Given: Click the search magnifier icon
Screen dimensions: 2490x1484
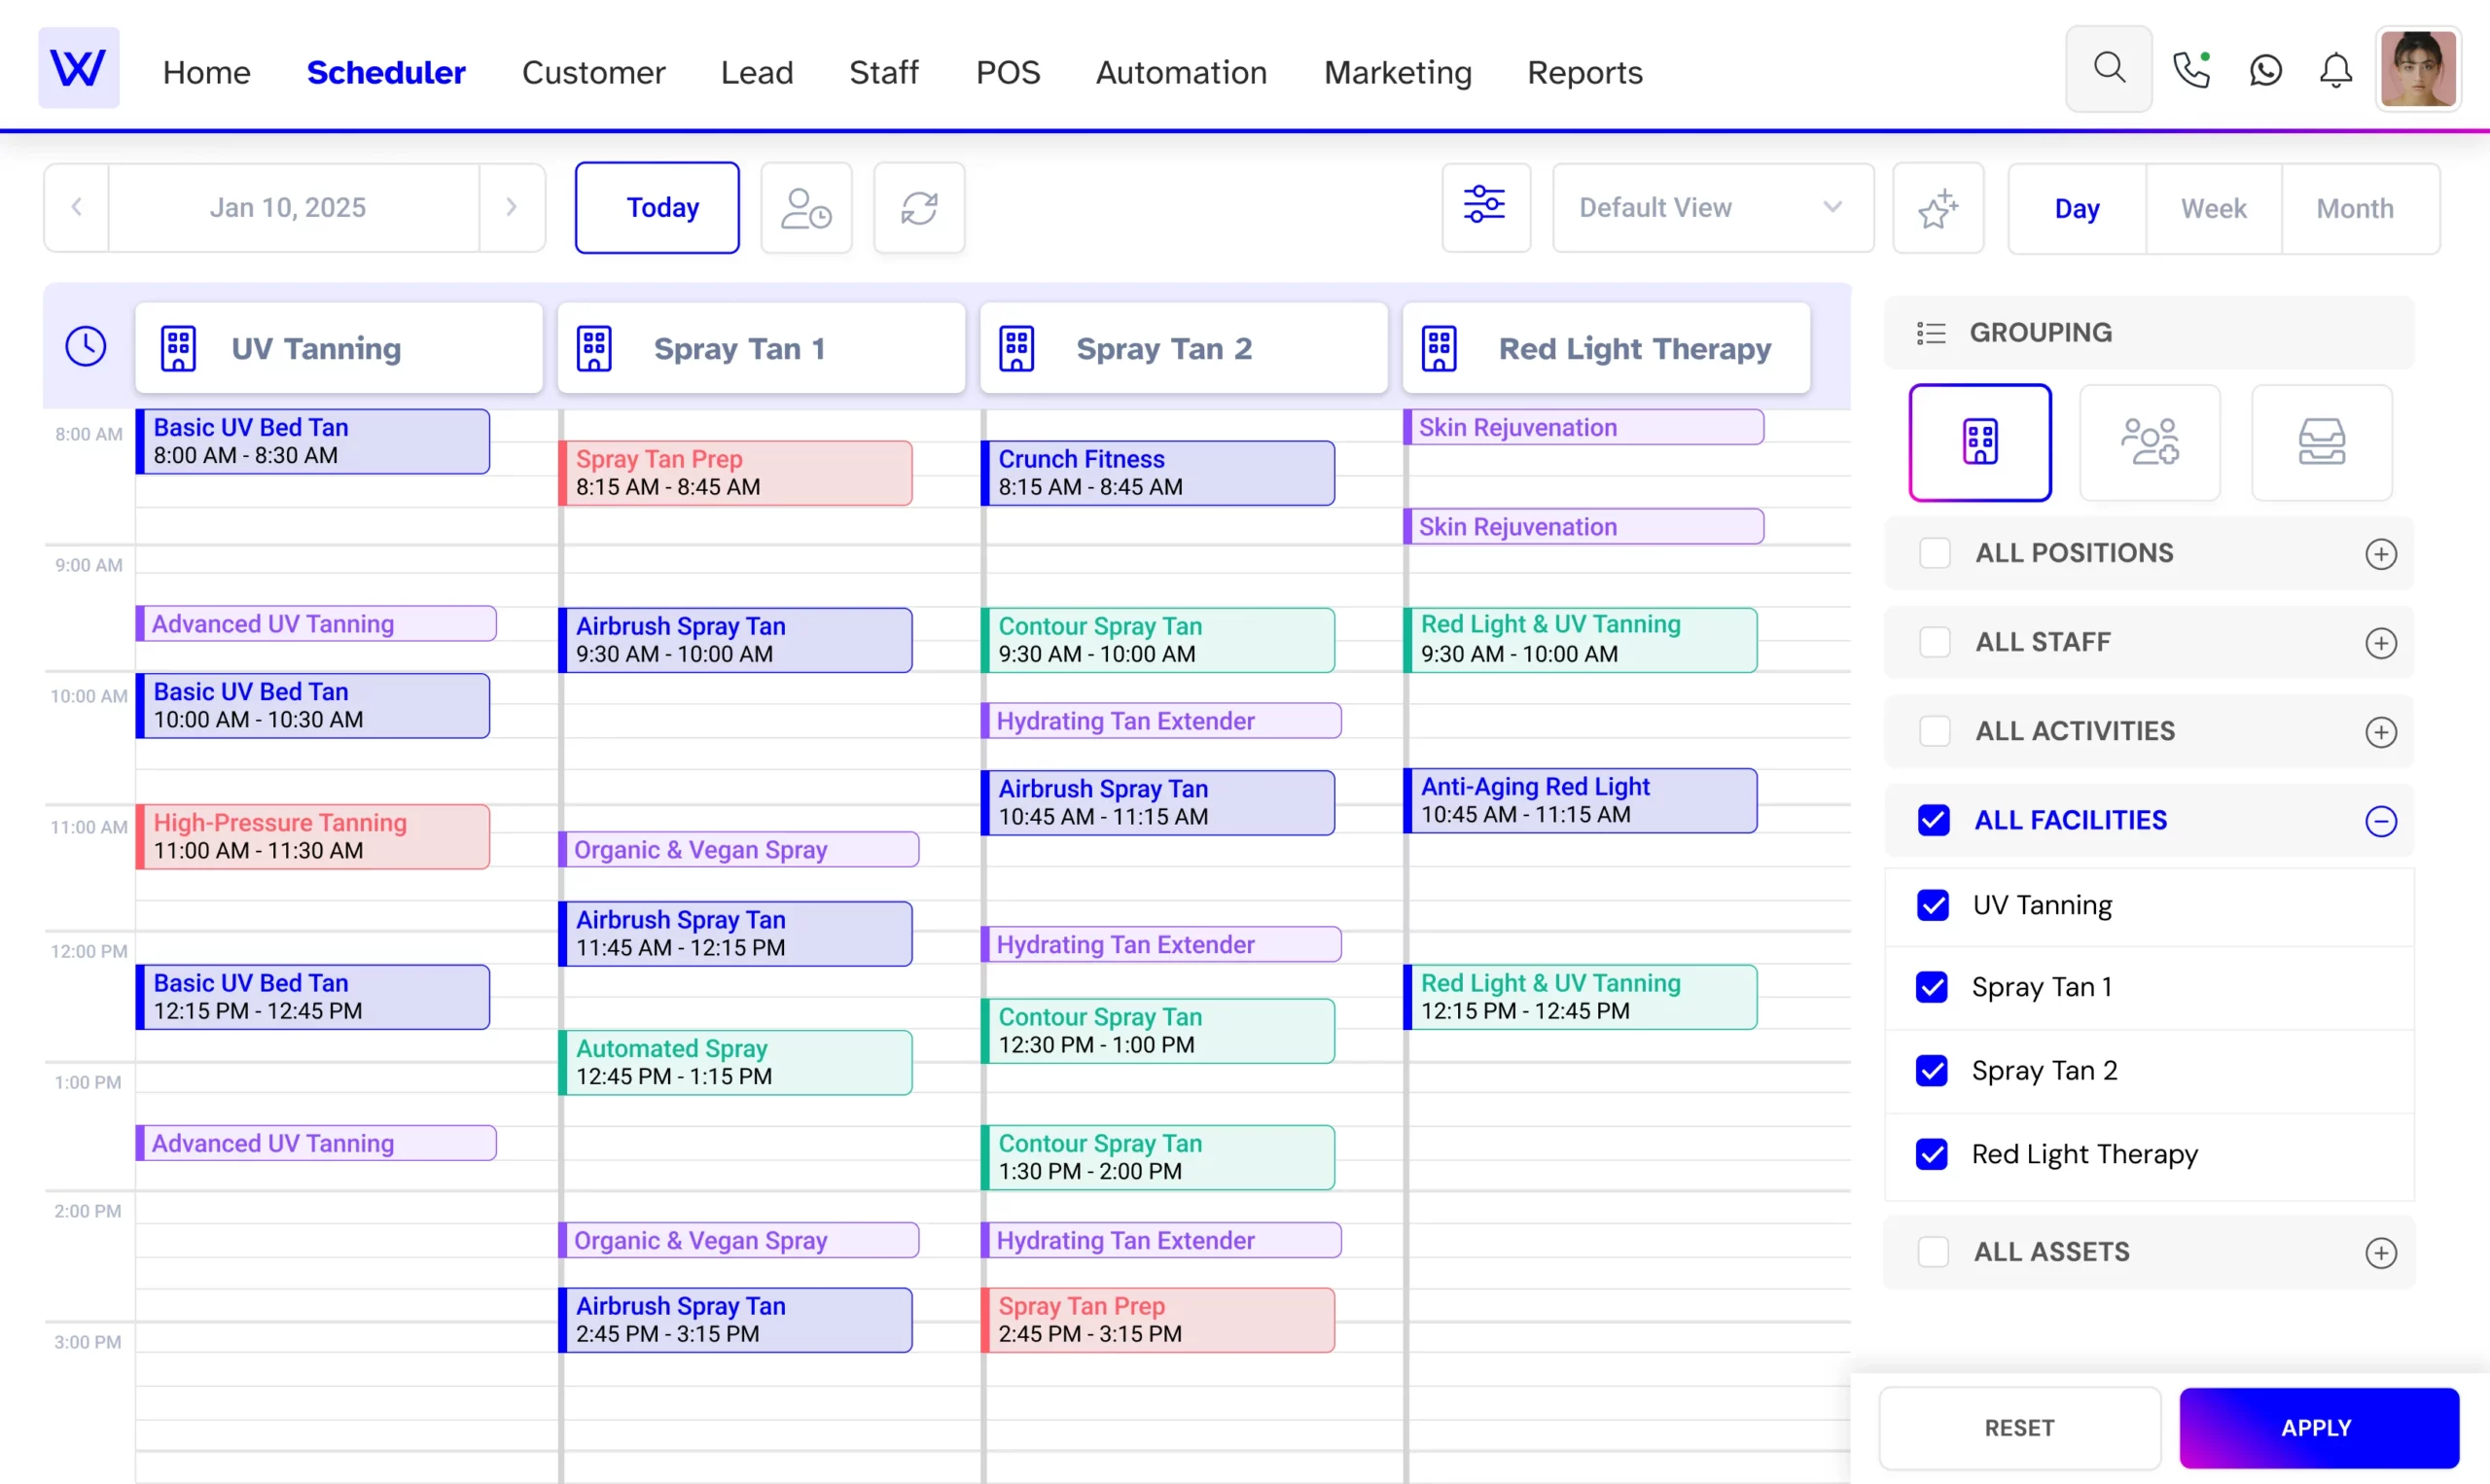Looking at the screenshot, I should tap(2108, 69).
